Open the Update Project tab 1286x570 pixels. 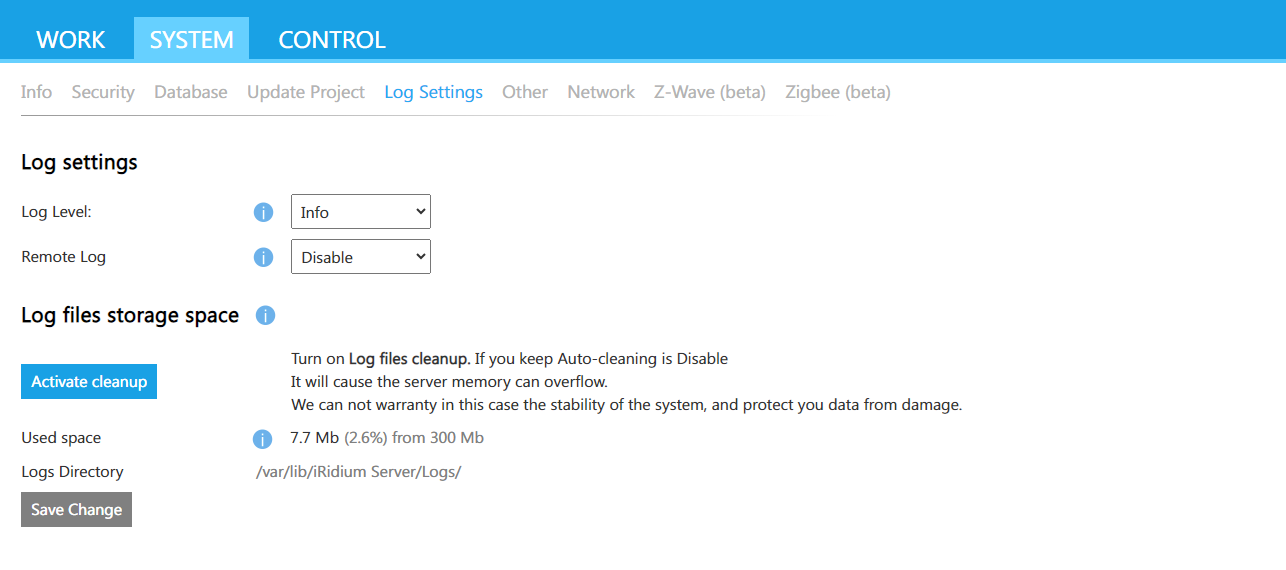point(306,92)
